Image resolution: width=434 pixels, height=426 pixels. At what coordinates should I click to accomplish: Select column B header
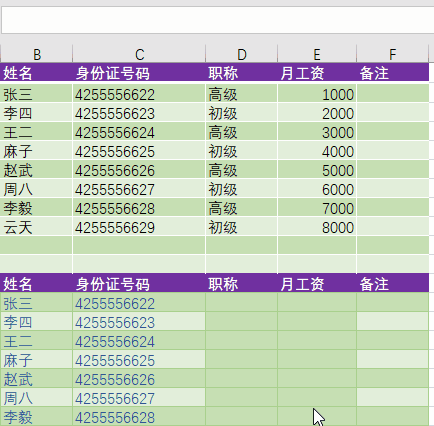point(37,54)
